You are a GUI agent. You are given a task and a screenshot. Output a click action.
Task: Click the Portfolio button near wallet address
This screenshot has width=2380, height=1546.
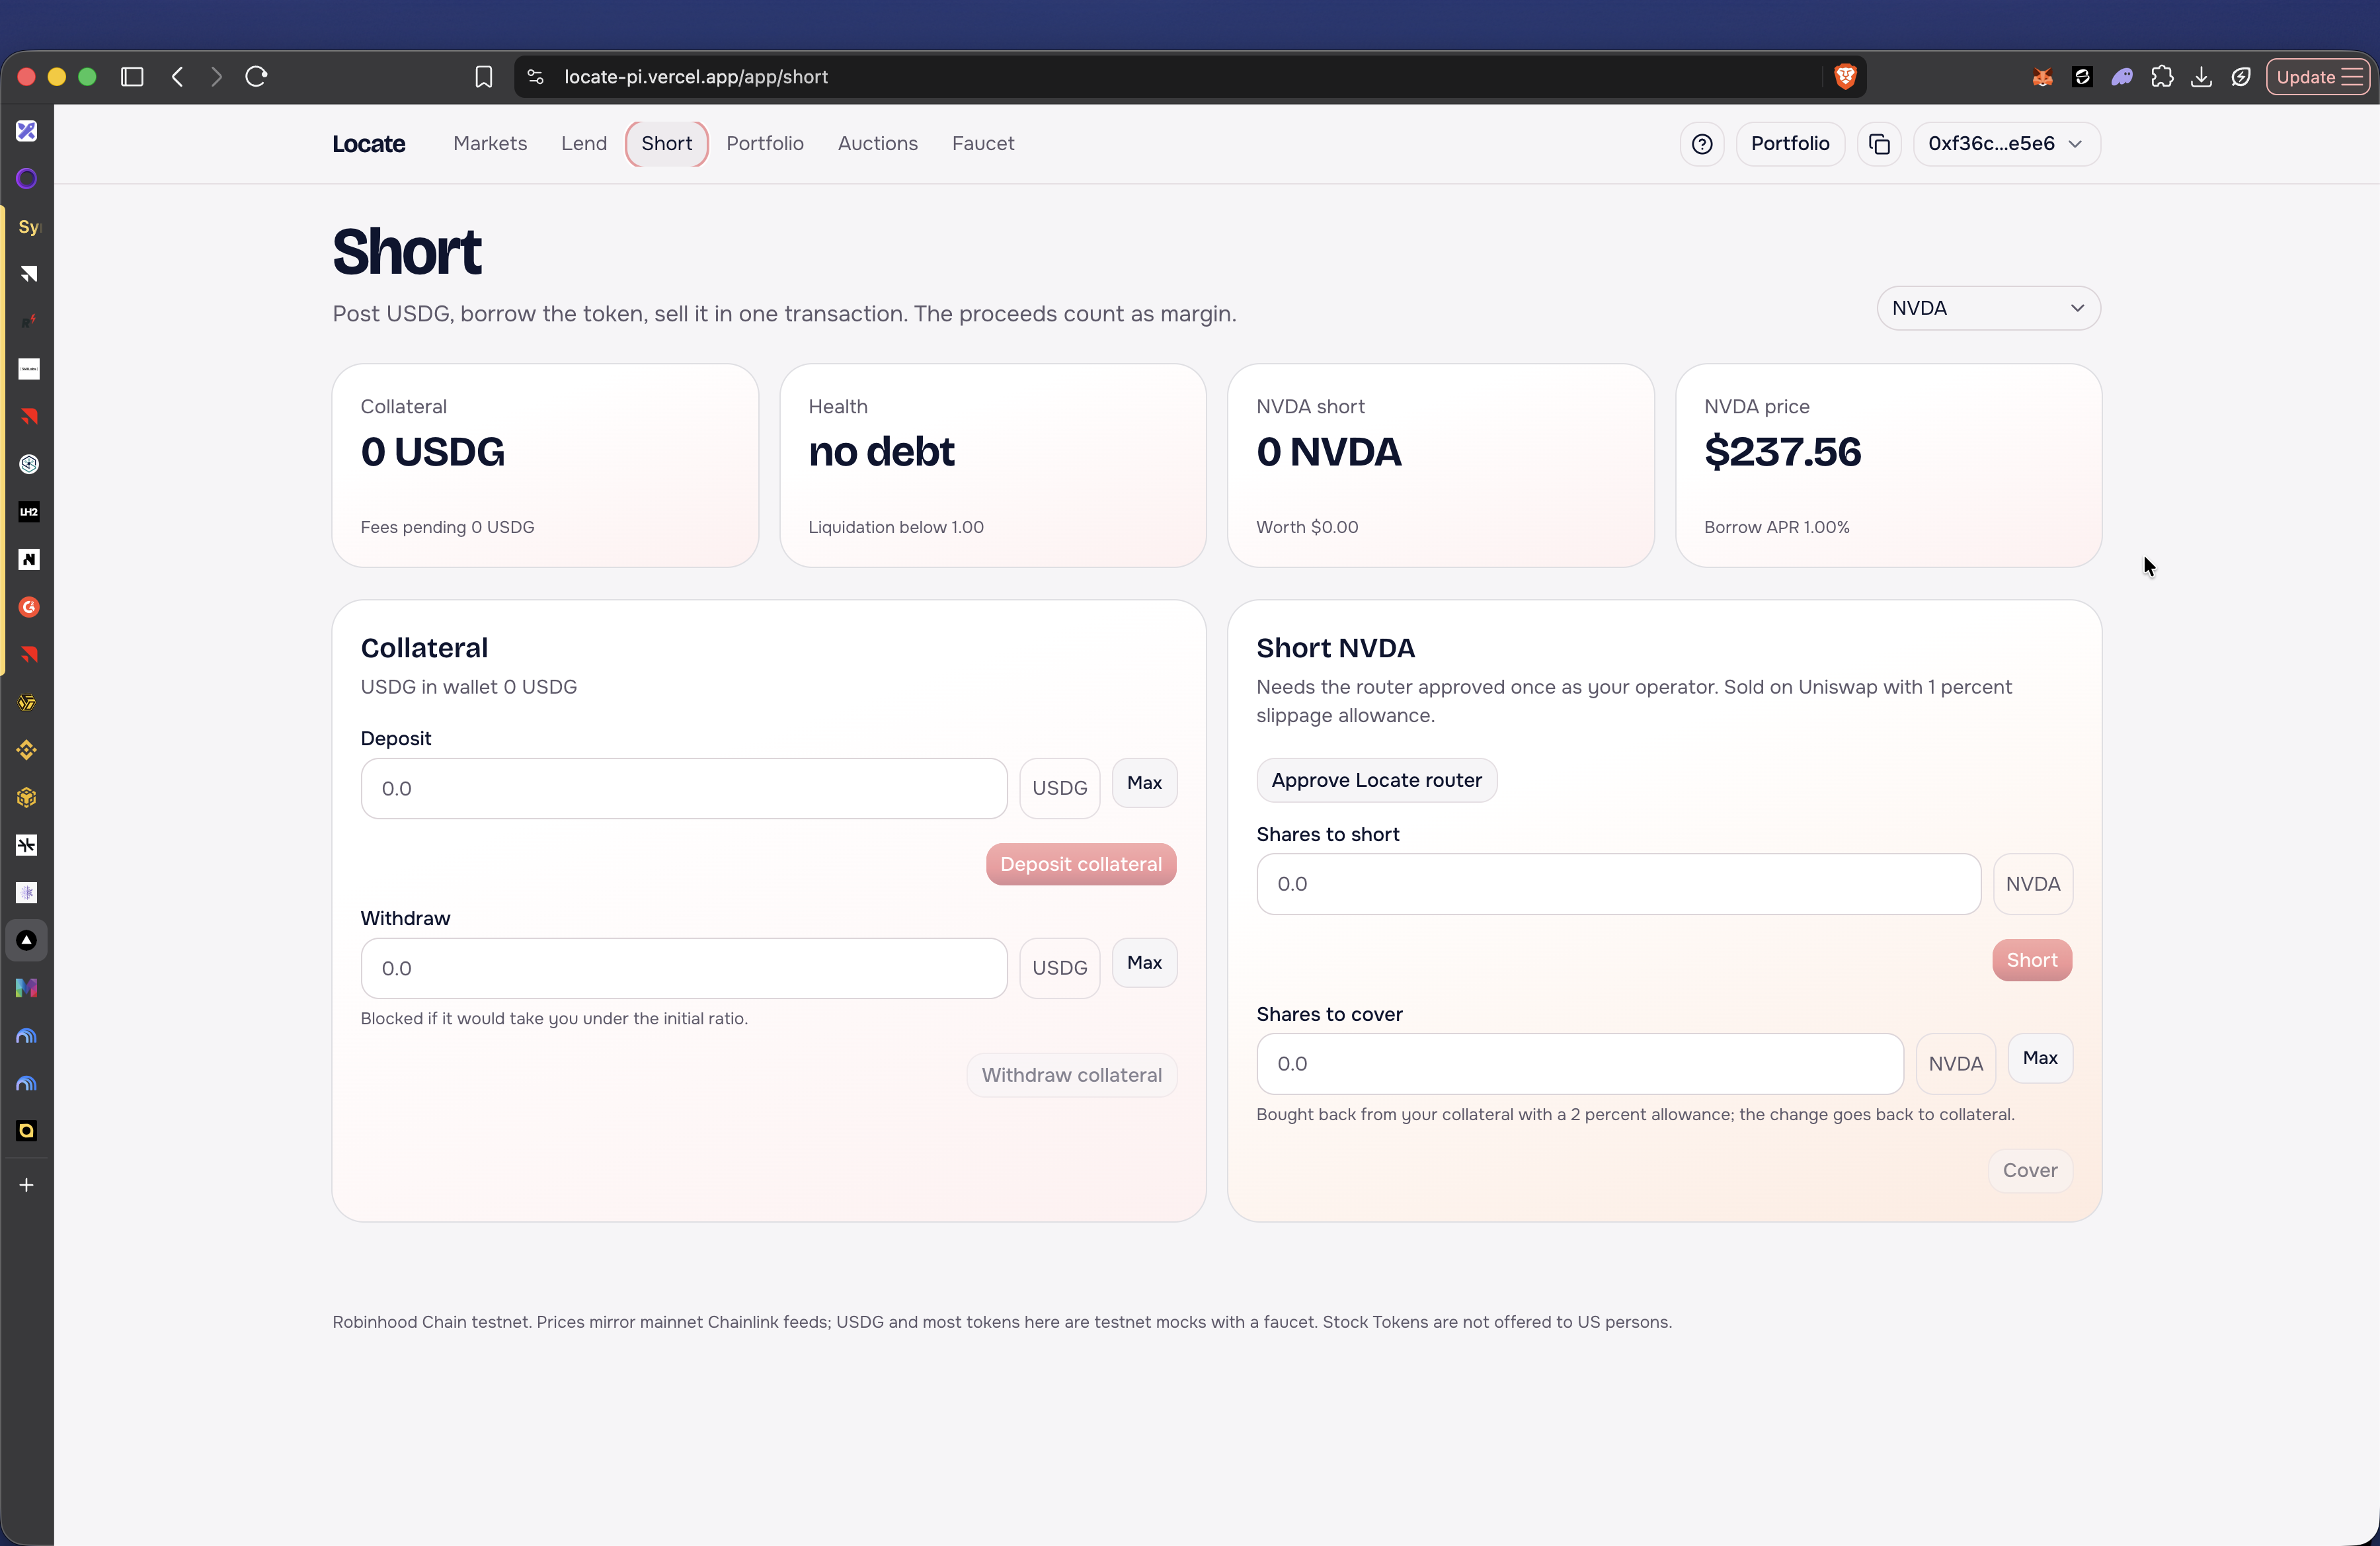point(1790,144)
